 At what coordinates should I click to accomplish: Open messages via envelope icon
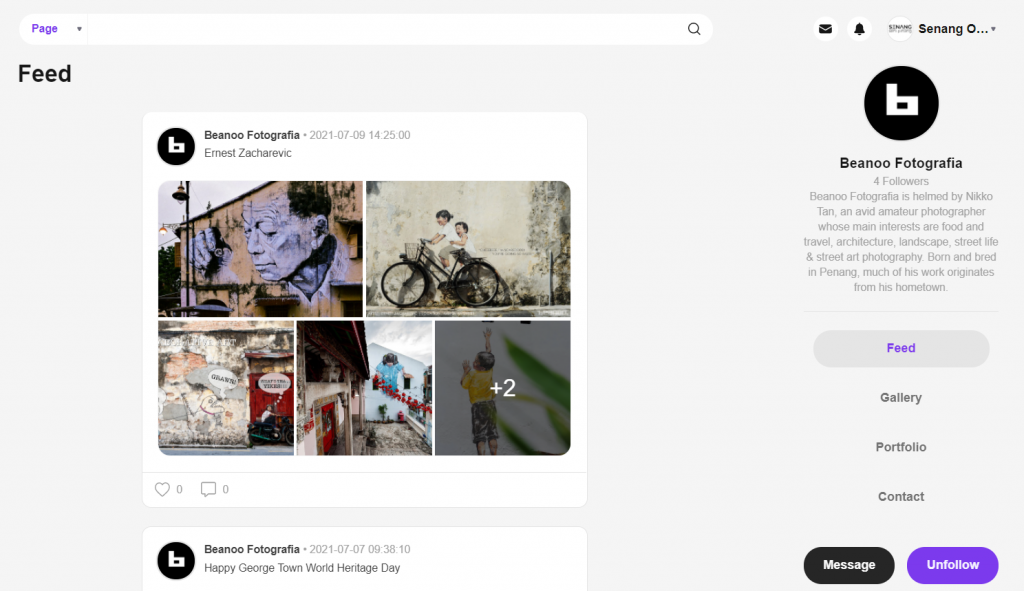[825, 29]
